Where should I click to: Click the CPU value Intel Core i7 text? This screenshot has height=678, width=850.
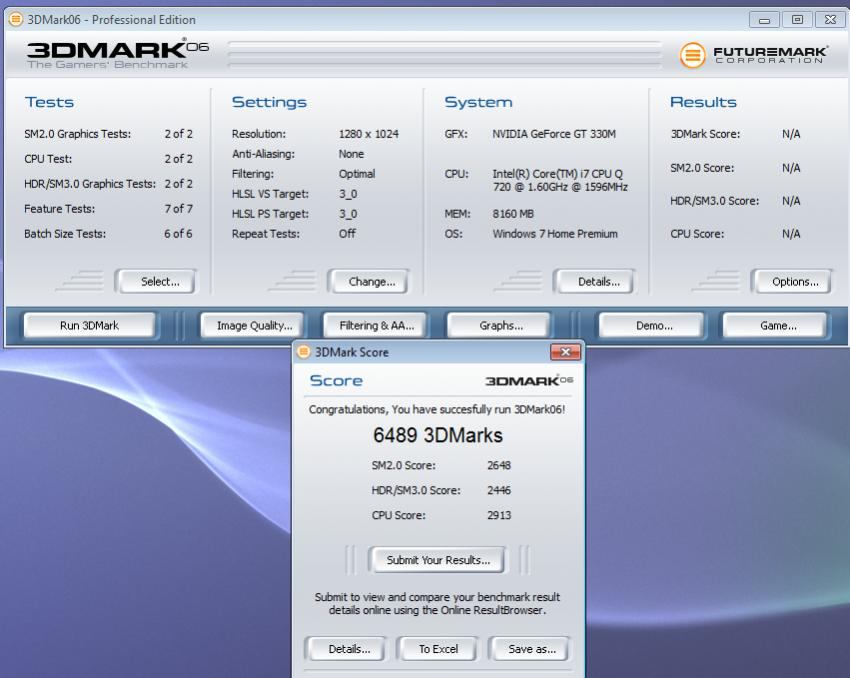coord(560,180)
